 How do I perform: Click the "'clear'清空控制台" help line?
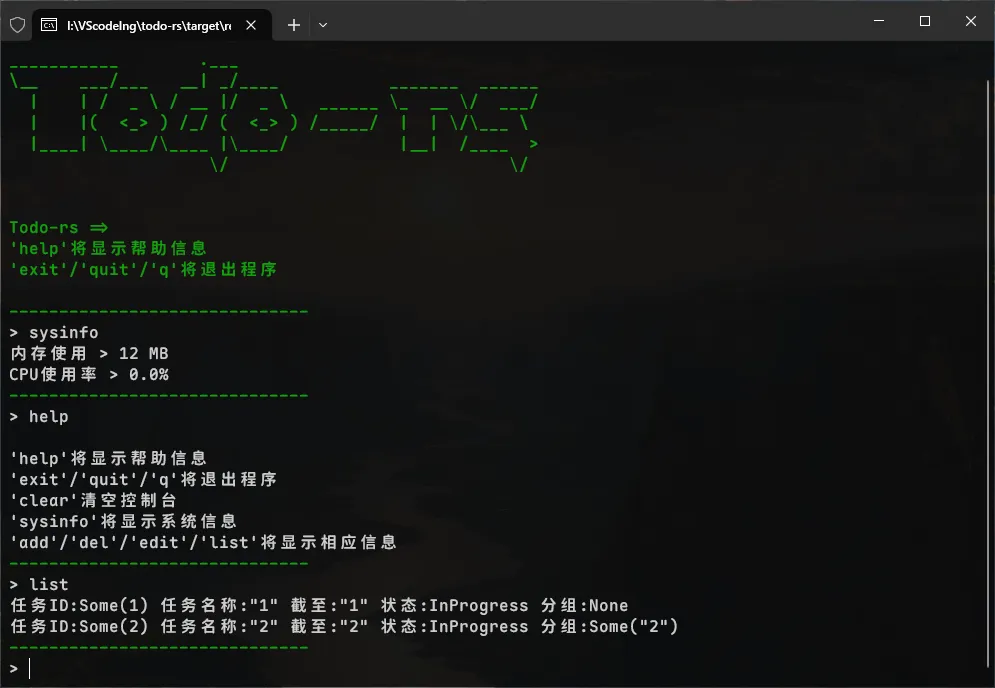tap(93, 500)
